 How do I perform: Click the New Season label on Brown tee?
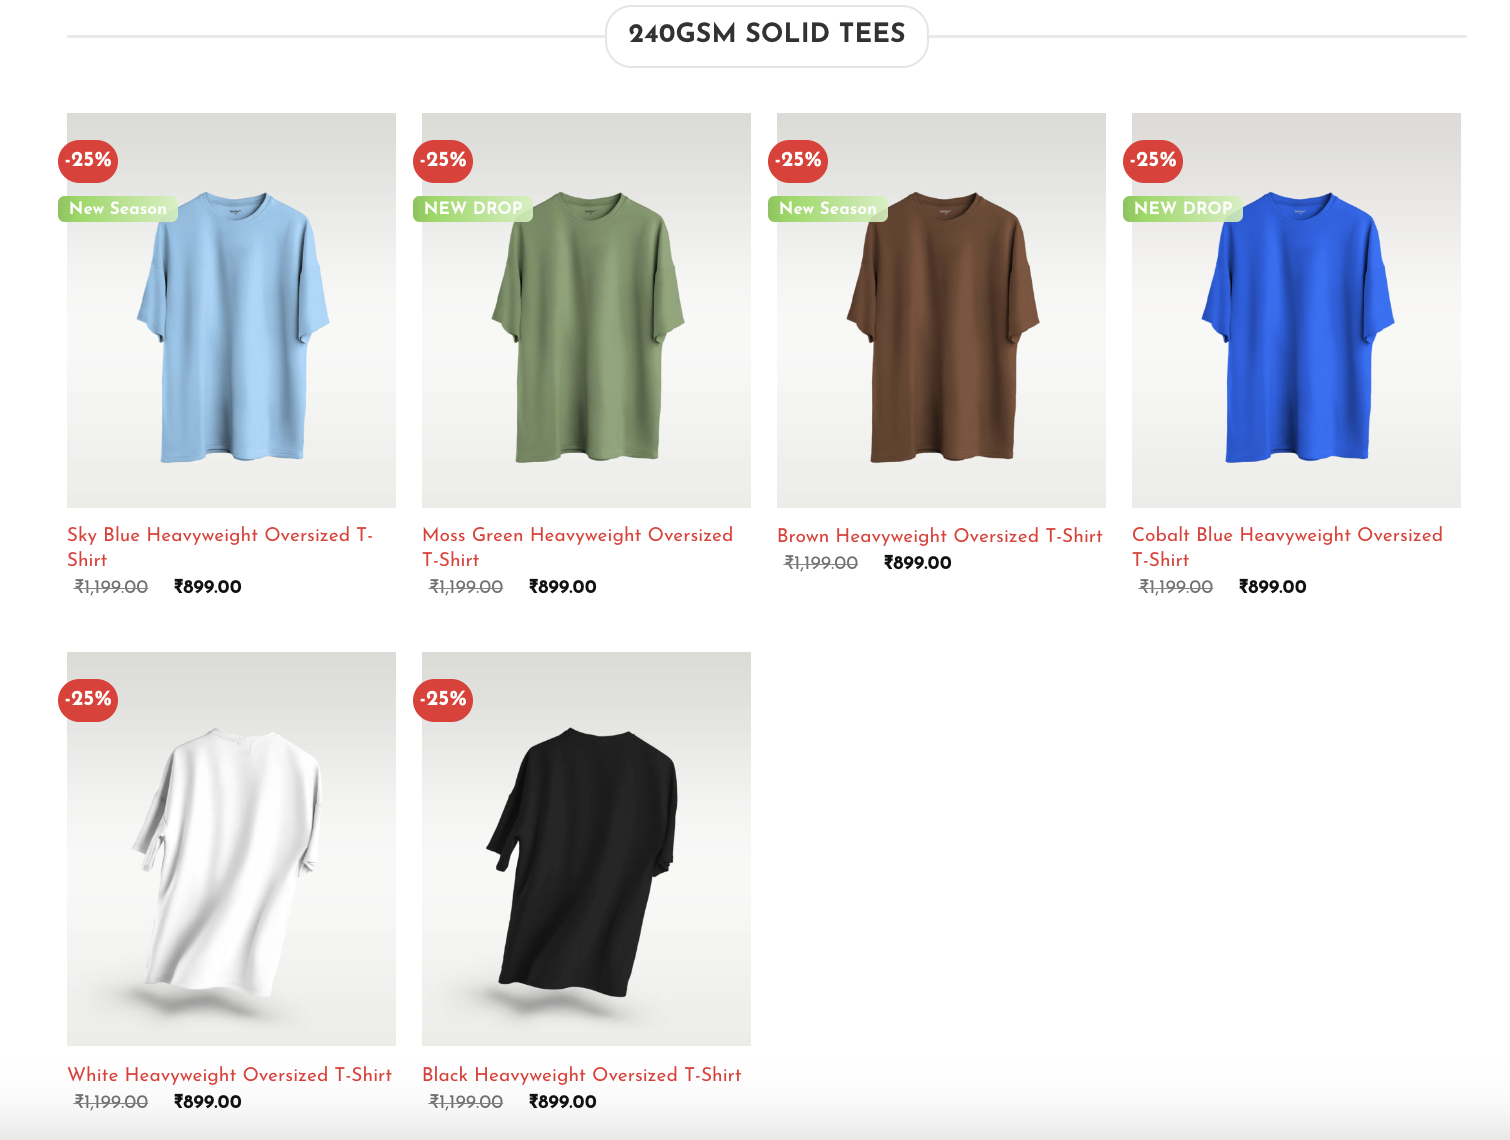pos(828,208)
